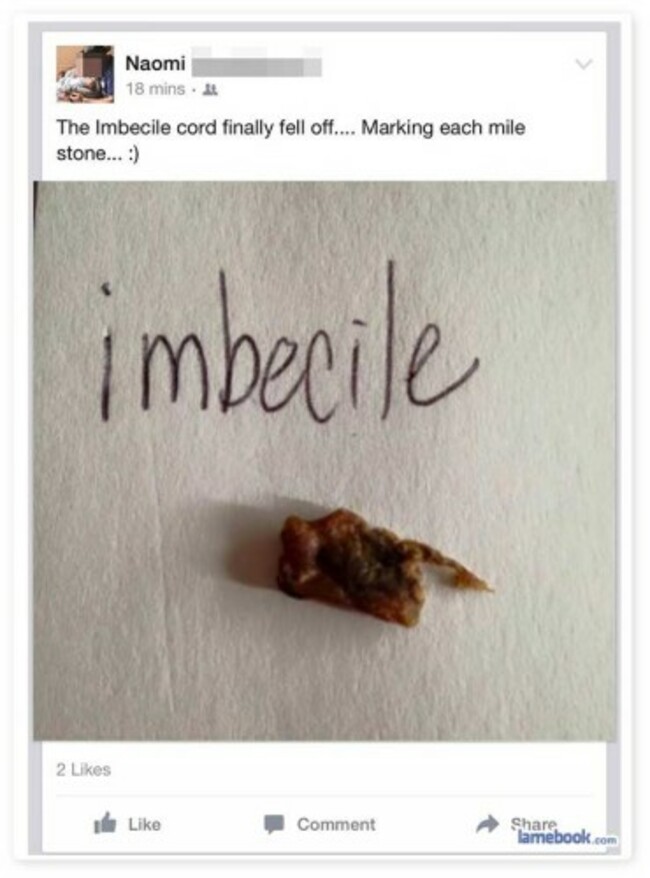650x878 pixels.
Task: Open the 18 mins timestamp link
Action: pos(155,89)
